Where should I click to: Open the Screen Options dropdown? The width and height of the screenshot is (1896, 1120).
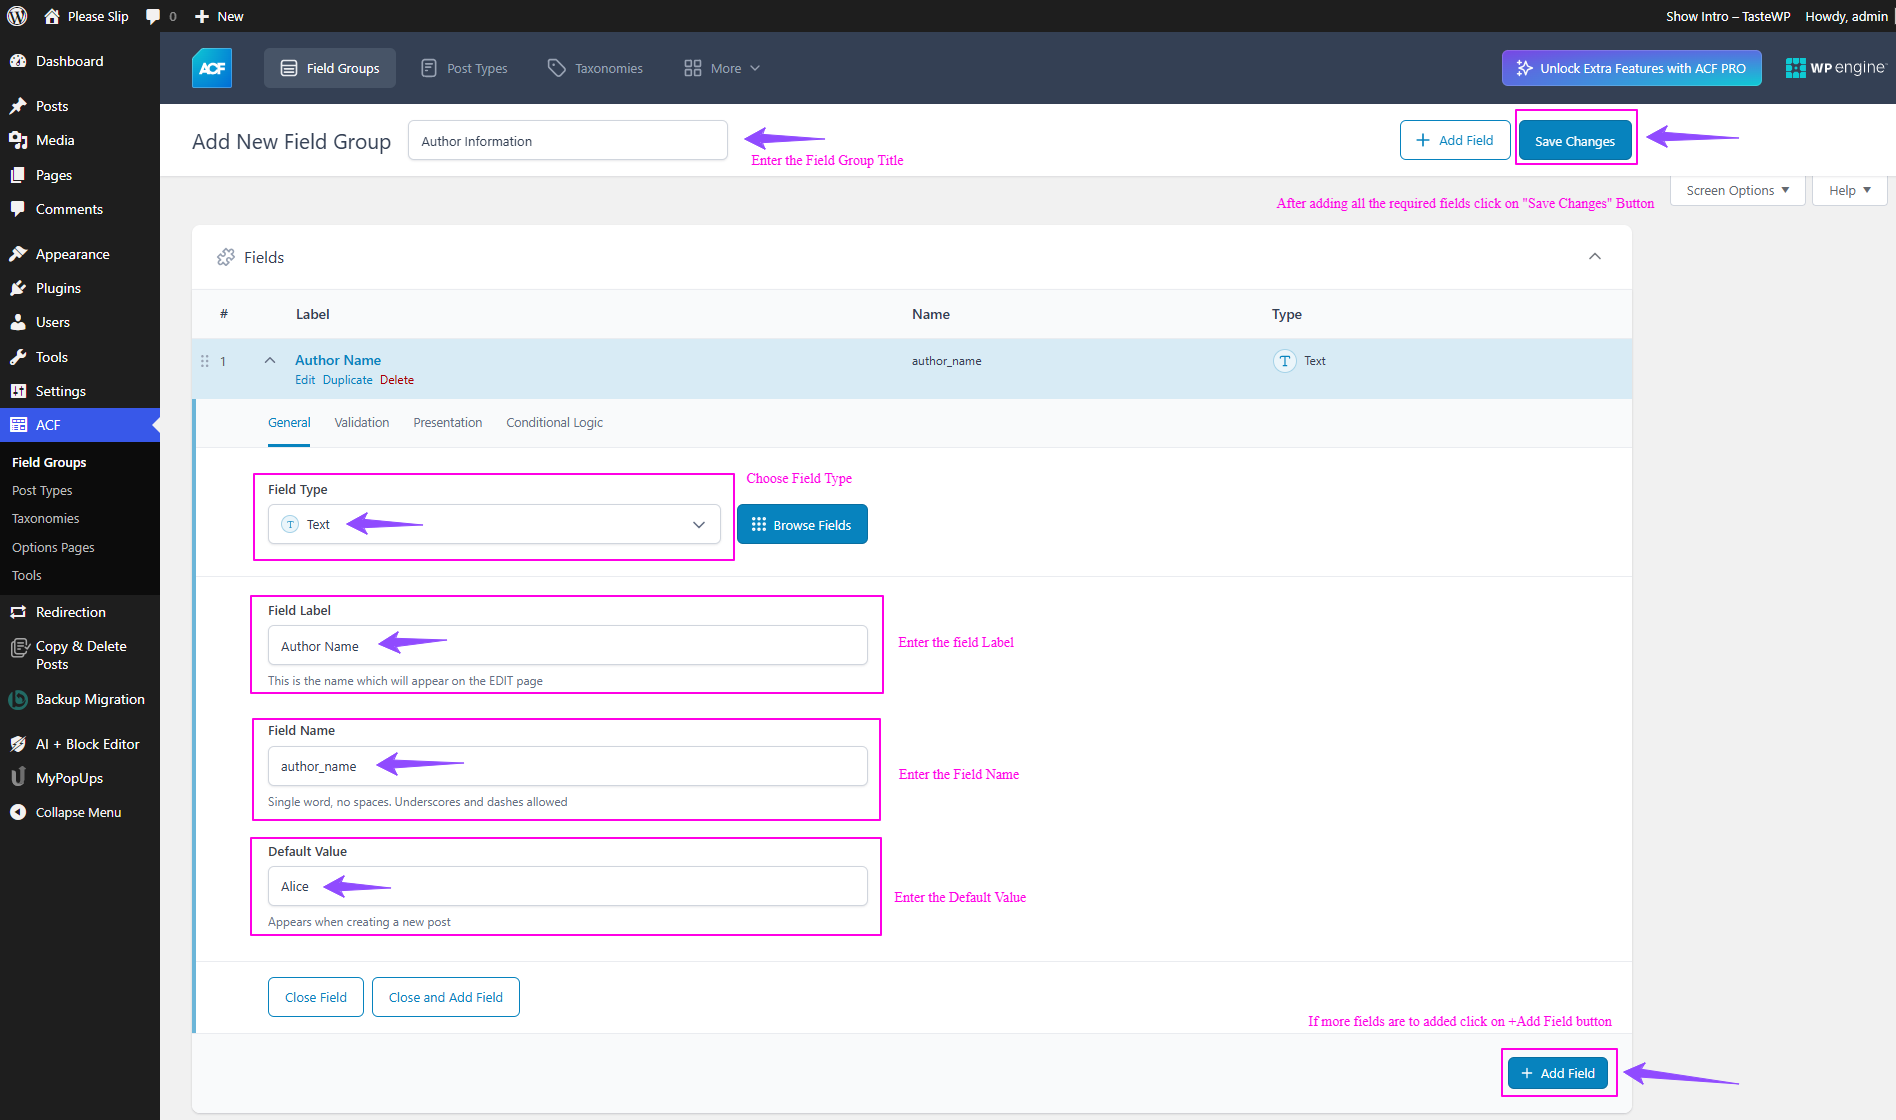1737,190
